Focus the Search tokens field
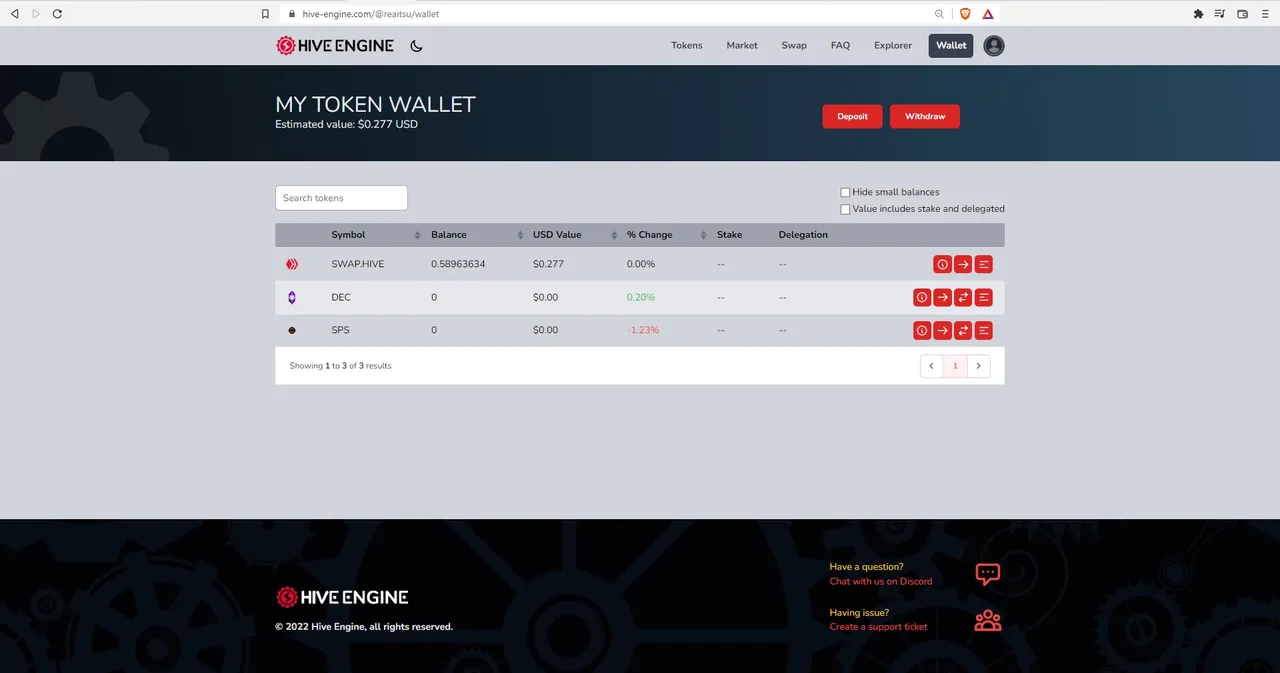 [341, 198]
